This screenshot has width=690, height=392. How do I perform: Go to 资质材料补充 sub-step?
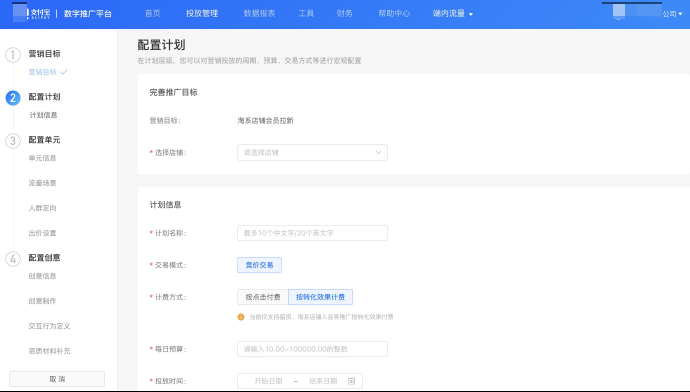[49, 351]
